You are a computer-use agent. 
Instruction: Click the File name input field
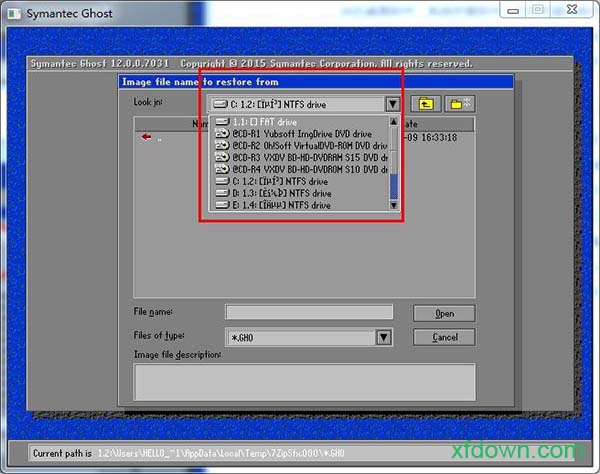click(x=308, y=313)
